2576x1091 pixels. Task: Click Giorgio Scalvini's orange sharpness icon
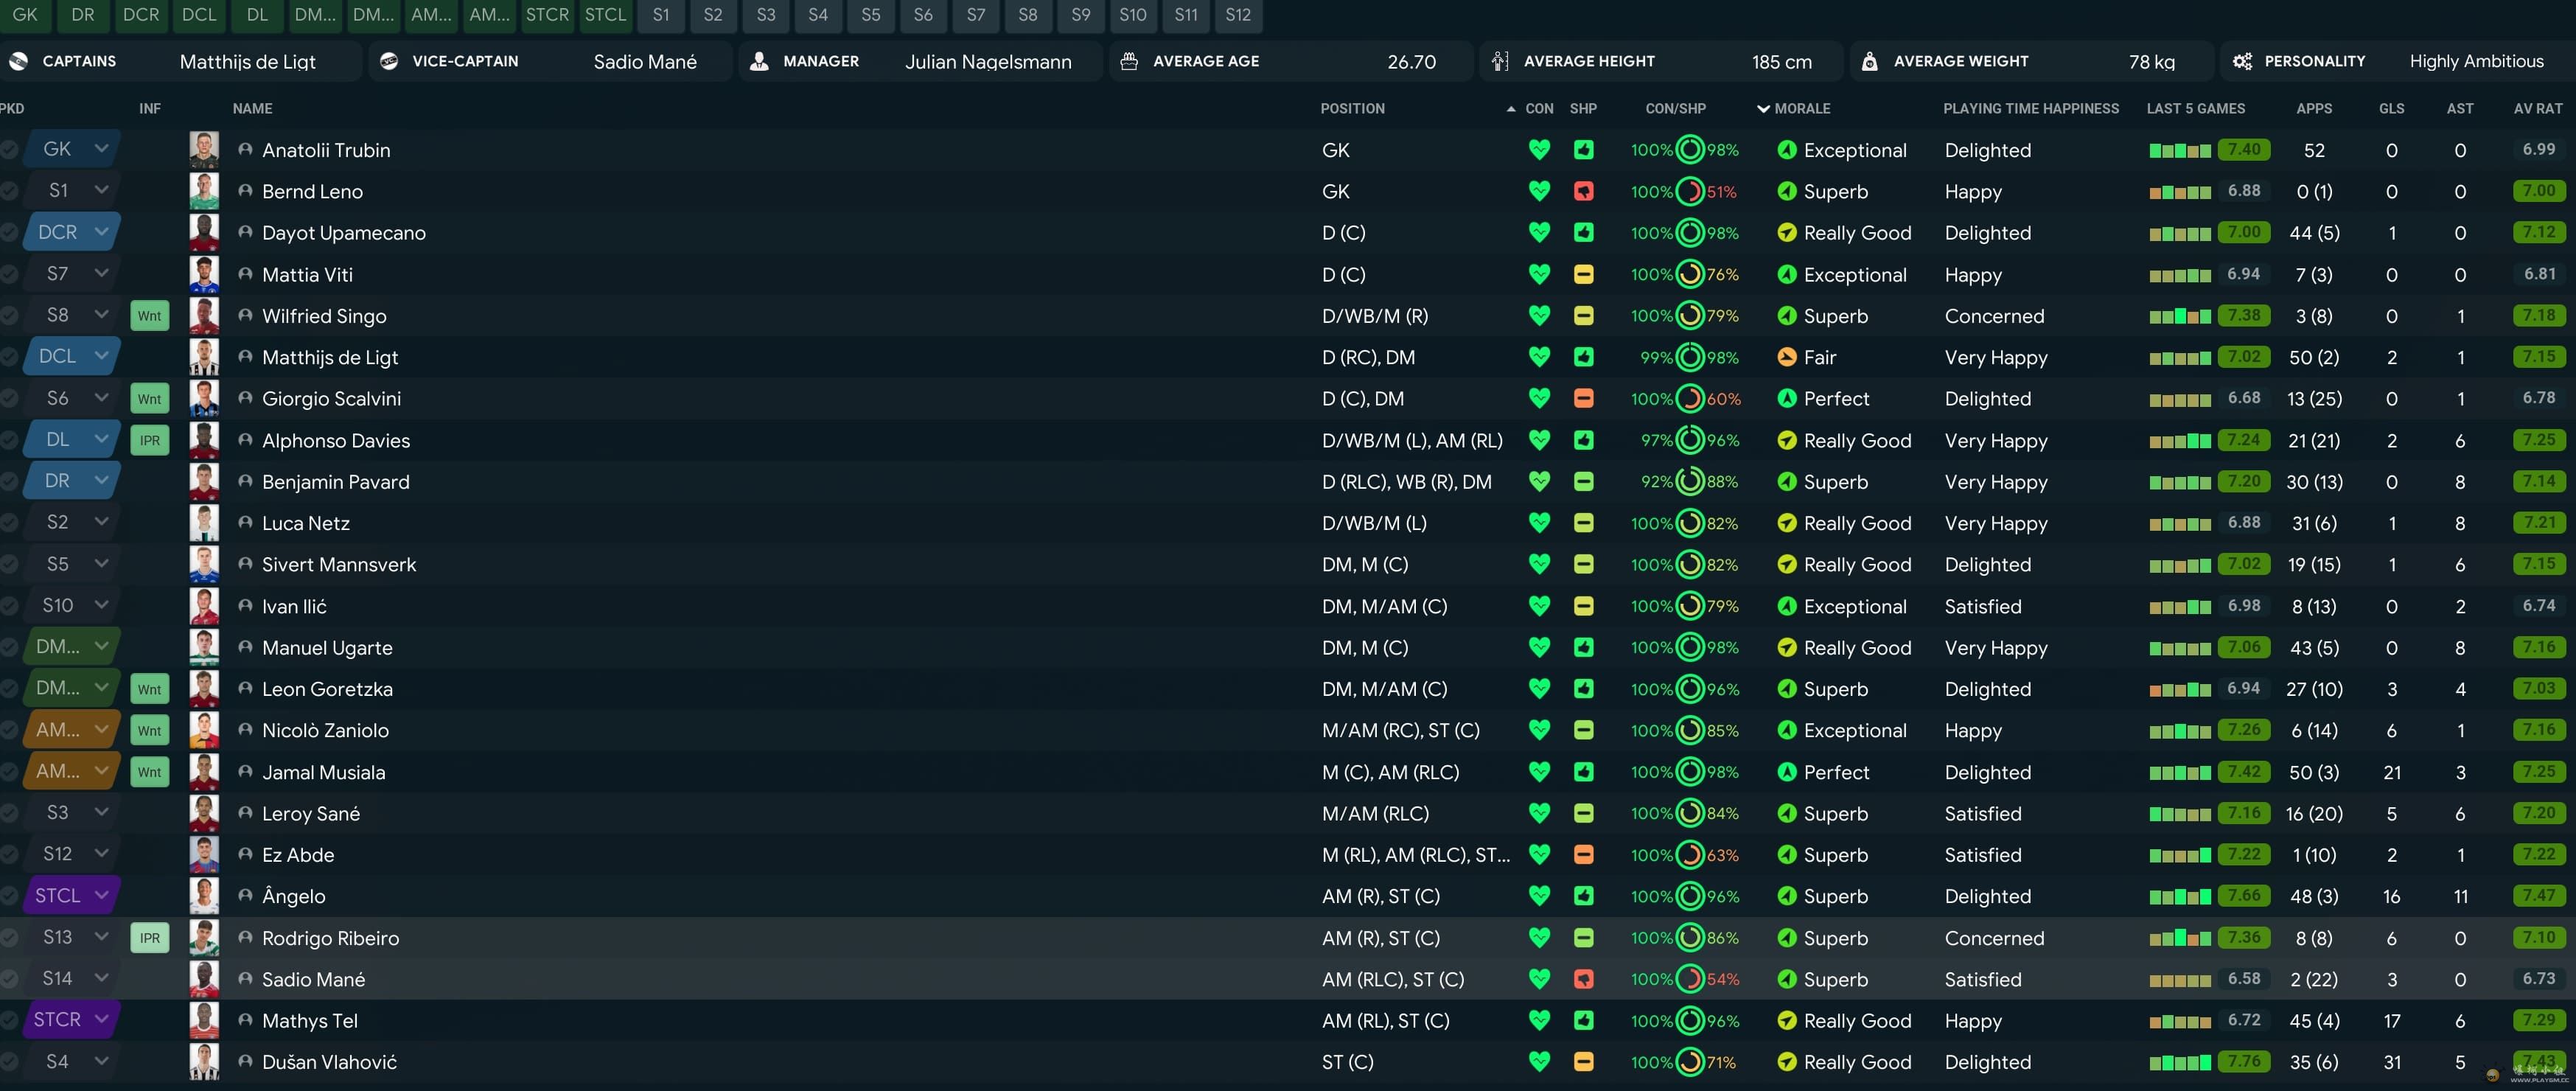point(1583,399)
